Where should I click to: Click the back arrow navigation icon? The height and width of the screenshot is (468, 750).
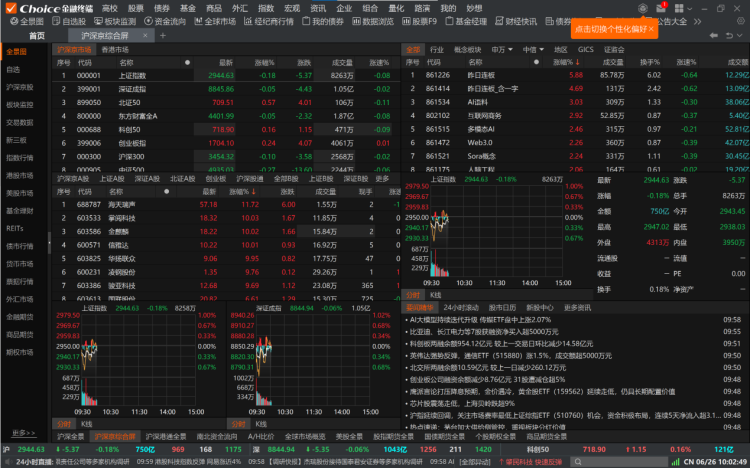click(714, 35)
